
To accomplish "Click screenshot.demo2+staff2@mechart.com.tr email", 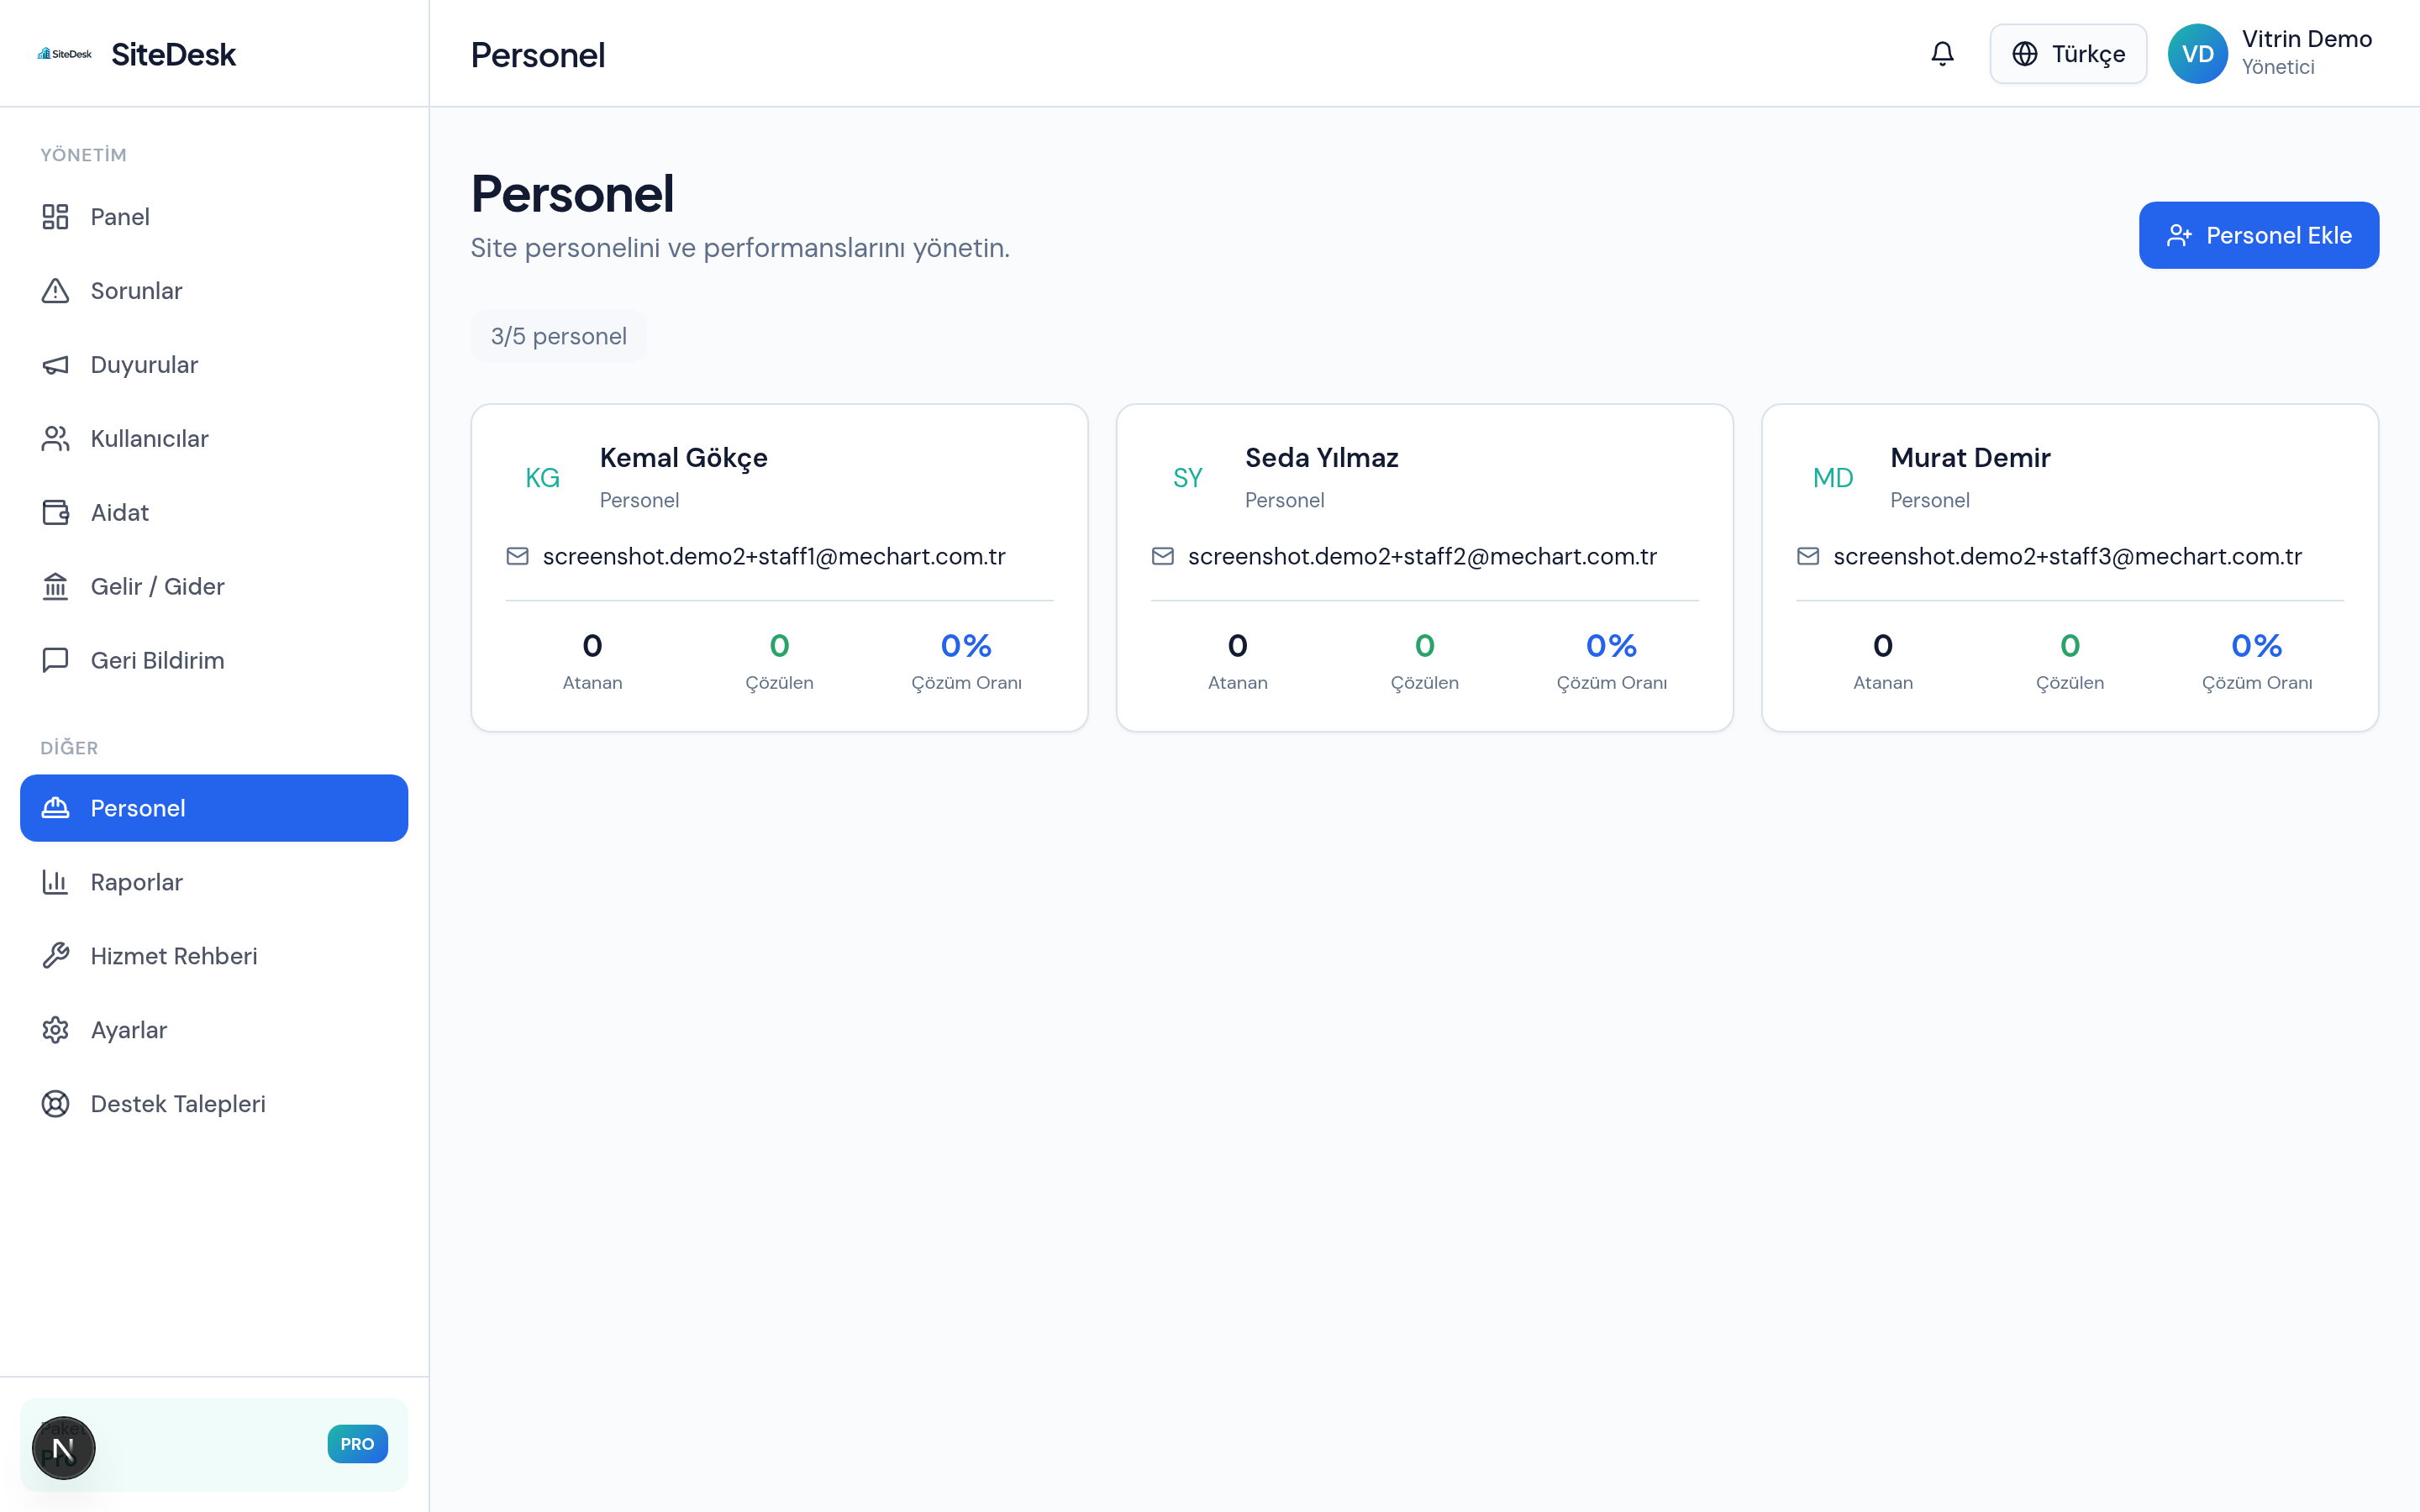I will (x=1422, y=556).
